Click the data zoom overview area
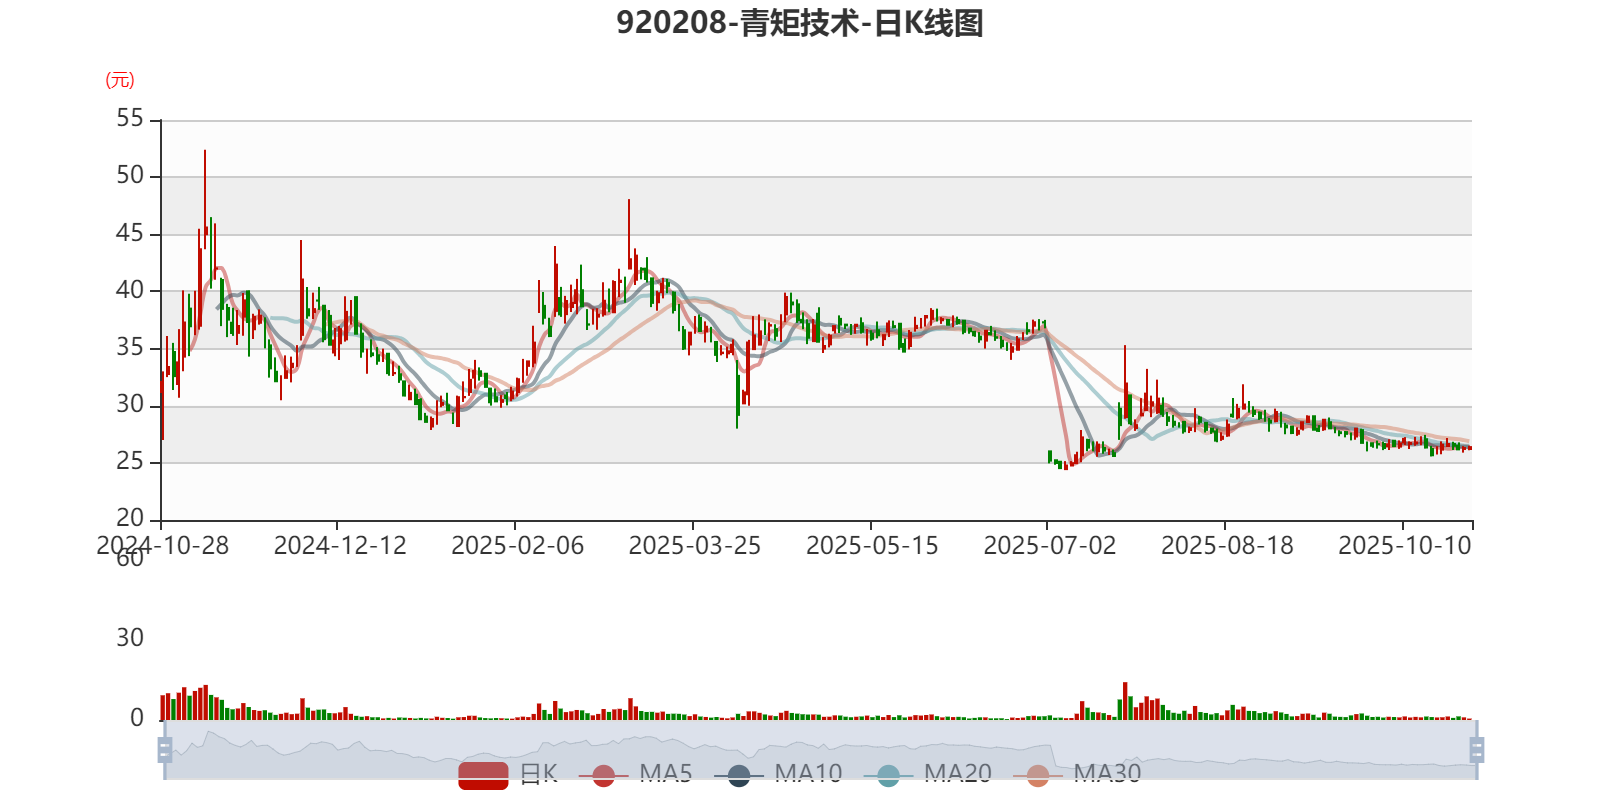1600x800 pixels. pos(820,749)
